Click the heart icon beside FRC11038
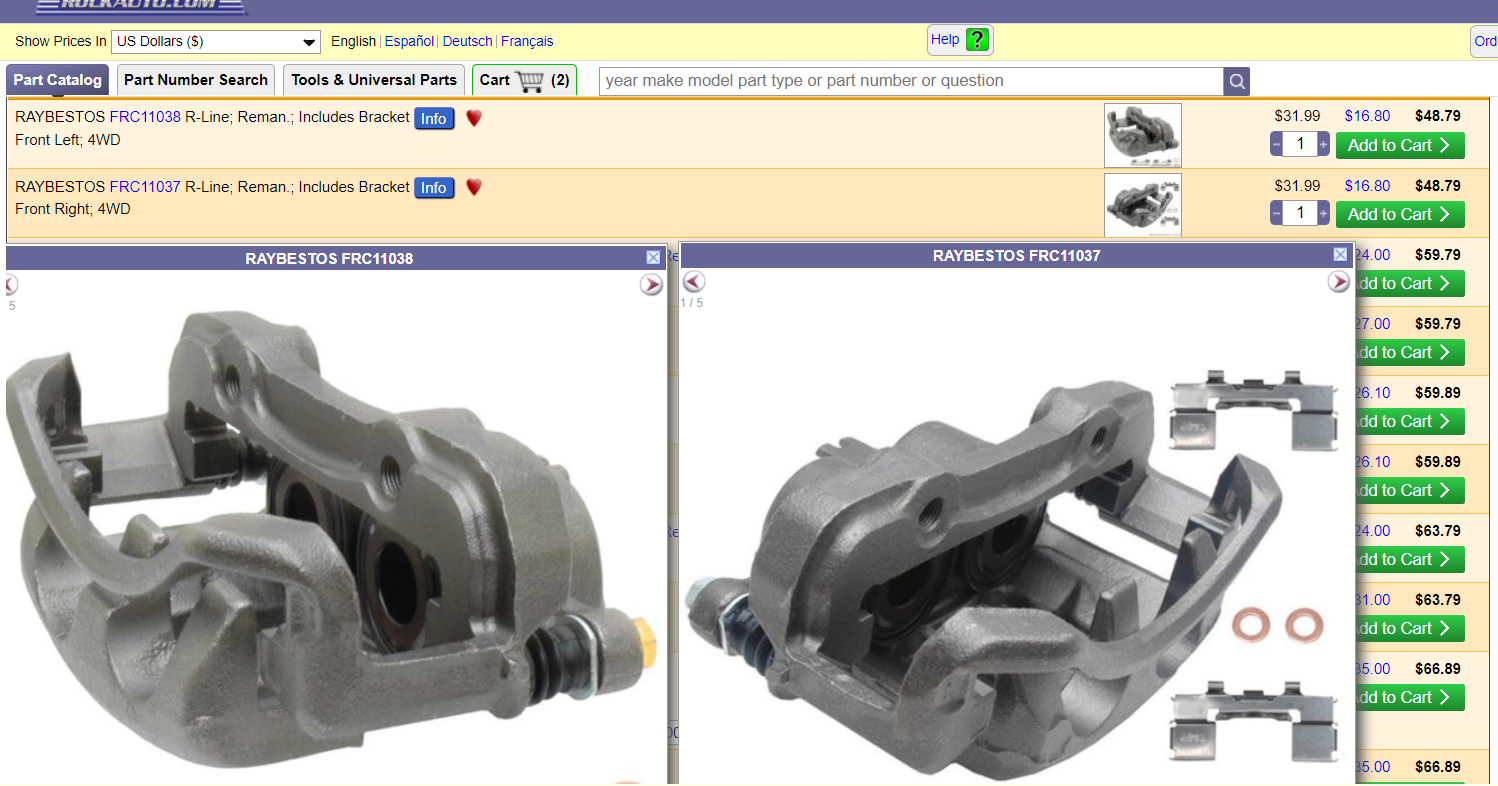The image size is (1498, 786). point(474,118)
